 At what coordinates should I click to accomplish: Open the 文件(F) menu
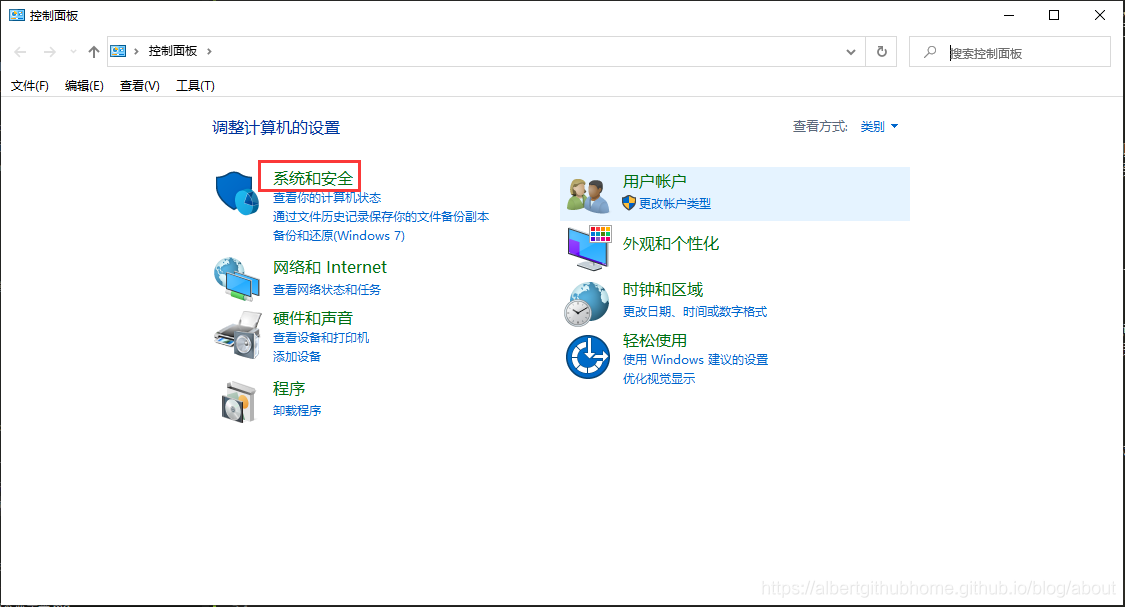[x=29, y=85]
